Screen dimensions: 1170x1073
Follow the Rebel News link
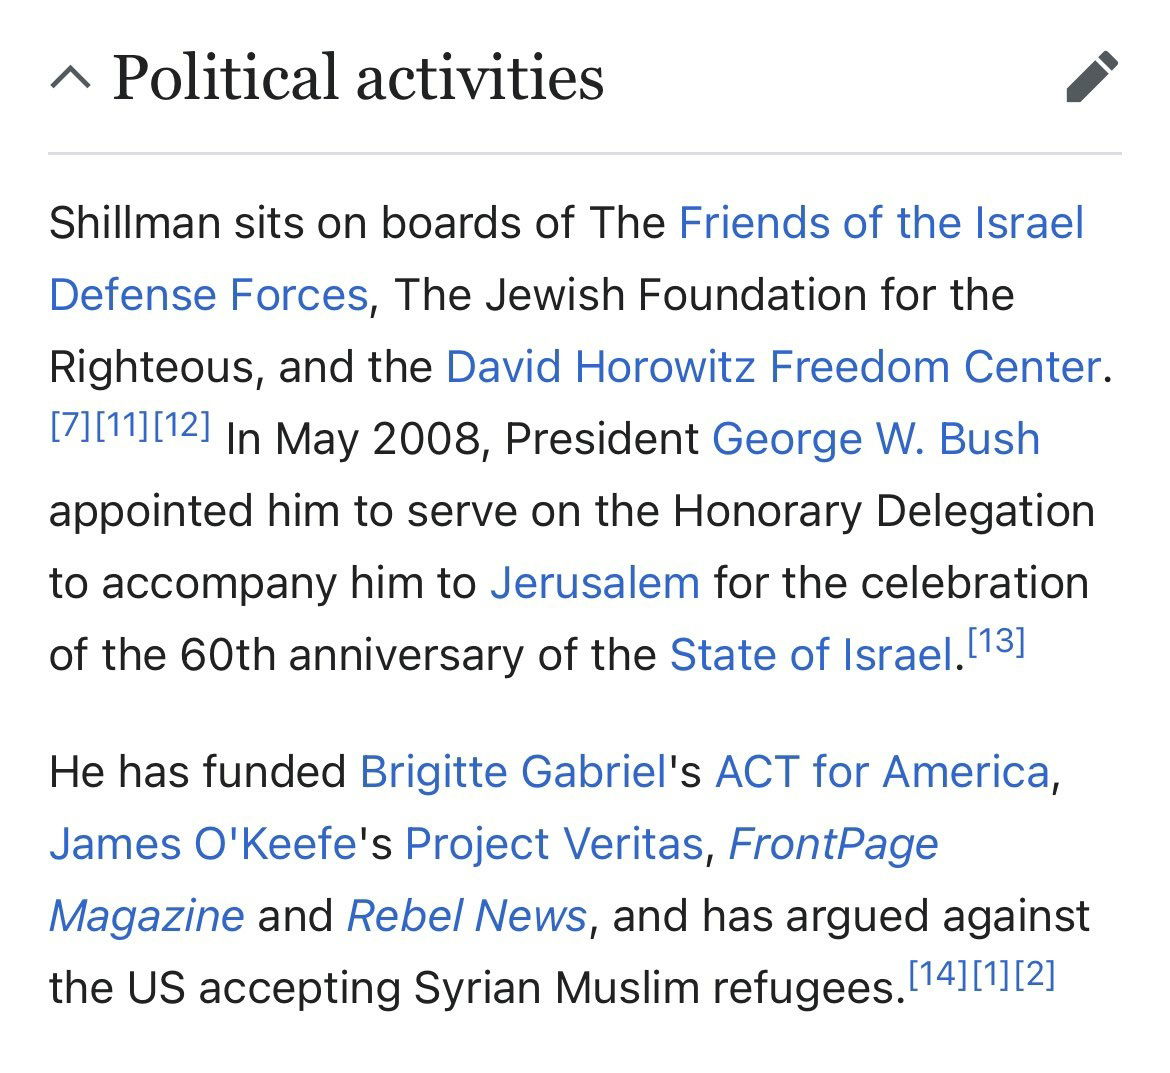click(x=466, y=916)
